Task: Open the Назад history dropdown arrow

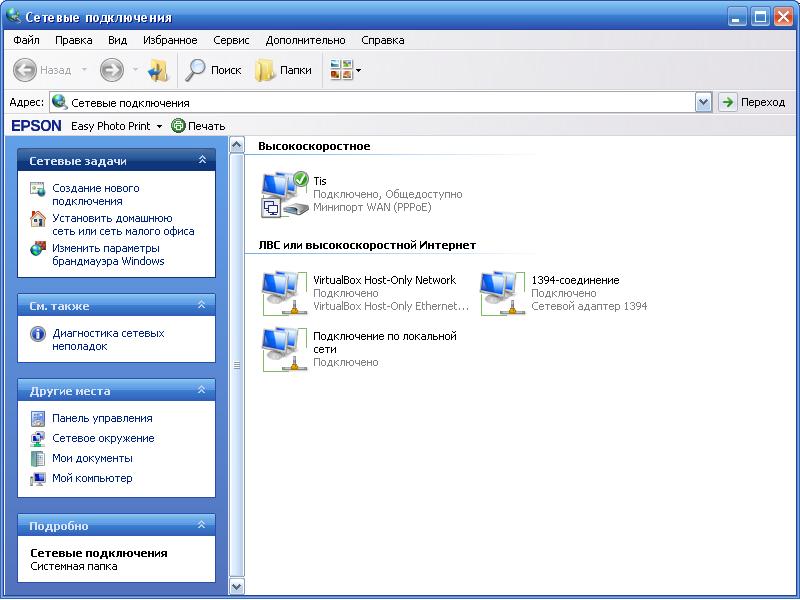Action: point(84,69)
